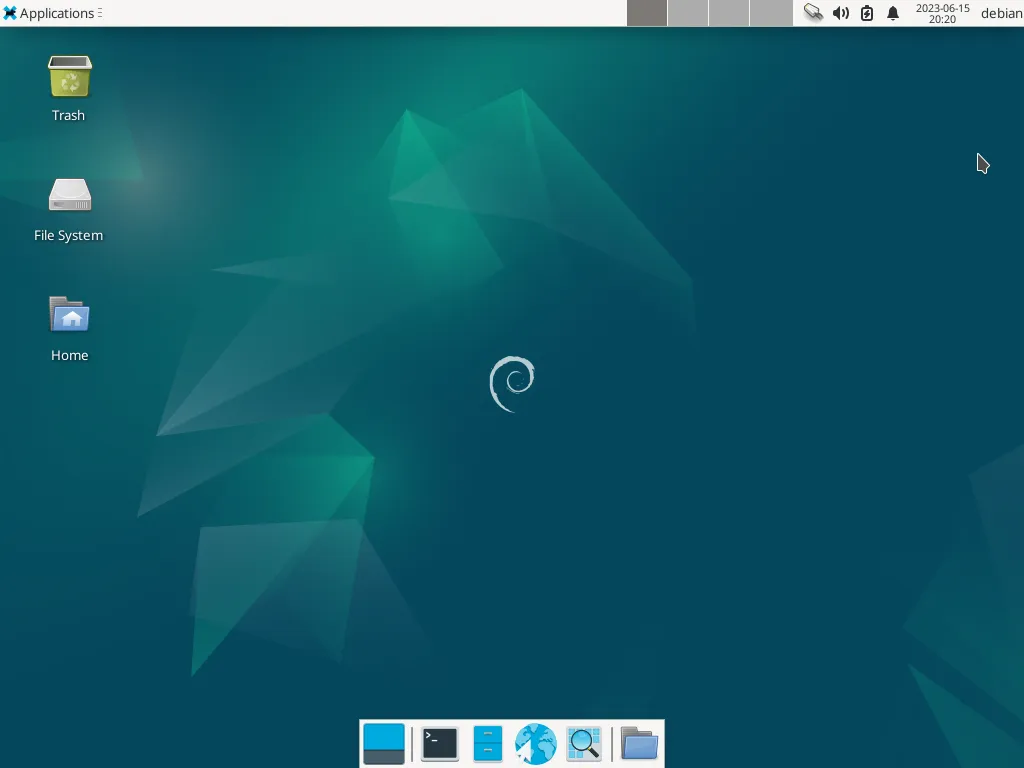
Task: Open the folder directory menu in the dock
Action: 639,744
